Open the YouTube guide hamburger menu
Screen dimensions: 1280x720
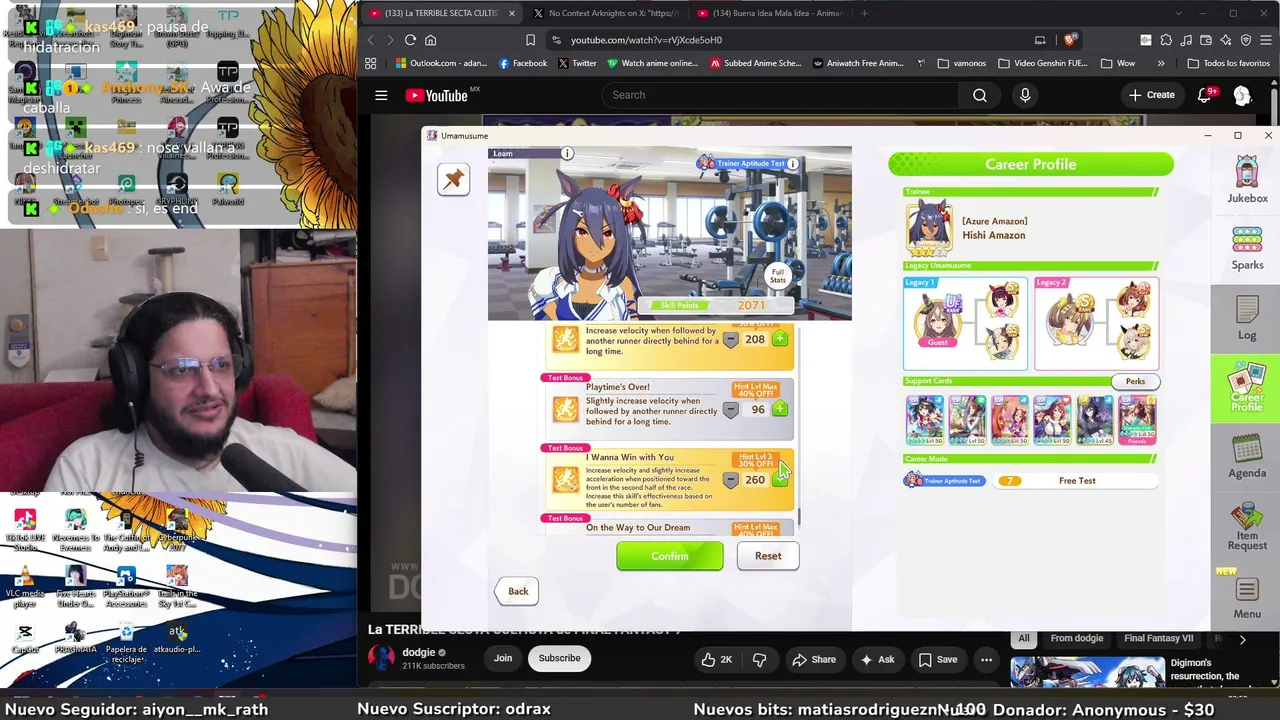pos(381,95)
